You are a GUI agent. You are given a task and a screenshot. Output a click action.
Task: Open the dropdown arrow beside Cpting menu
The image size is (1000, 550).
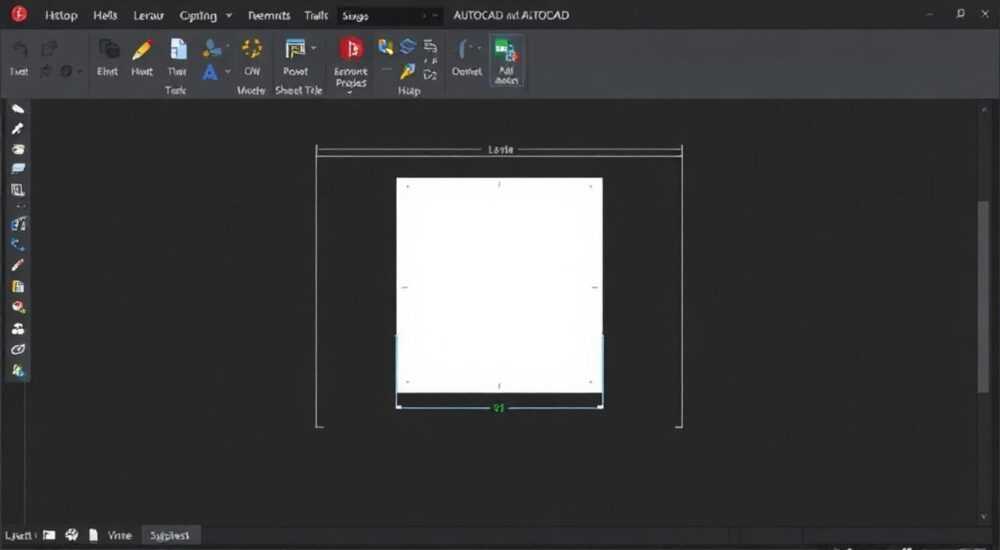(x=229, y=15)
